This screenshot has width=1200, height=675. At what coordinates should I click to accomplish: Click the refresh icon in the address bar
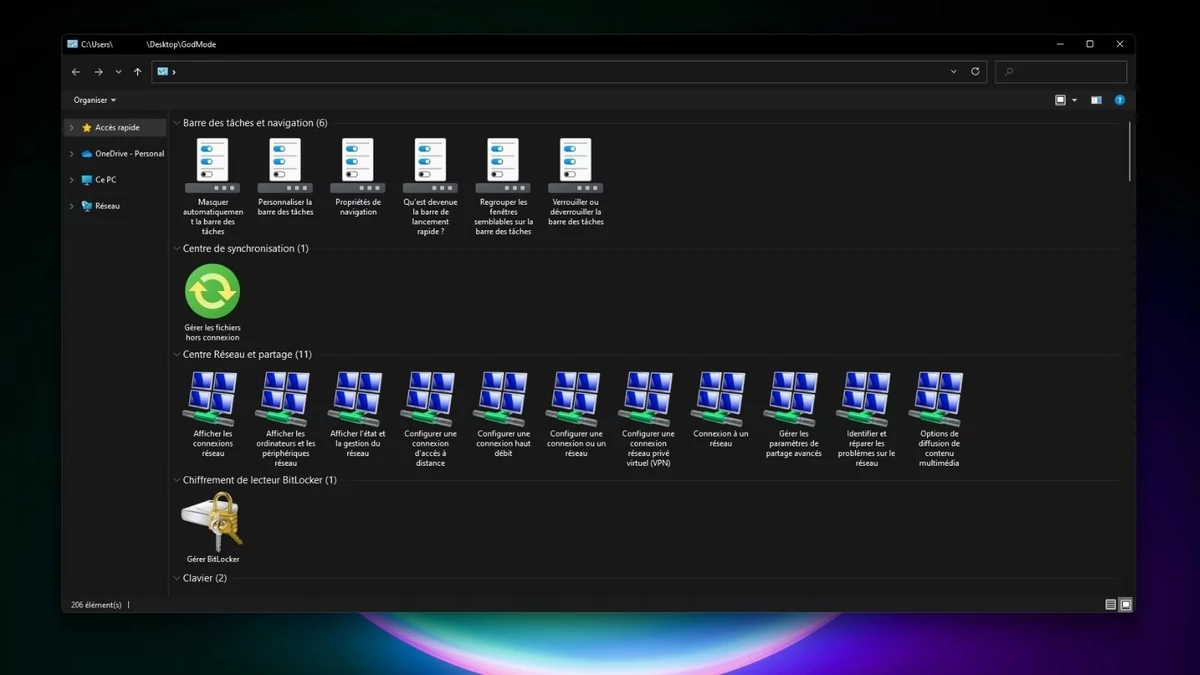[x=975, y=72]
